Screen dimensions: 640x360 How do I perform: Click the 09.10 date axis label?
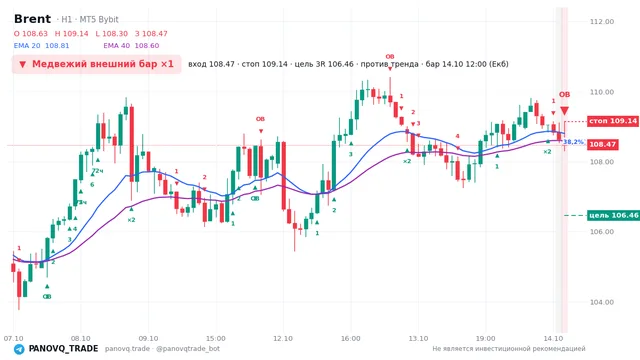tap(148, 338)
